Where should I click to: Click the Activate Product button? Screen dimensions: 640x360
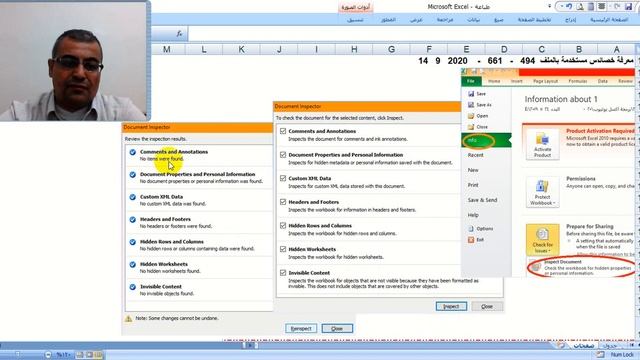pyautogui.click(x=542, y=144)
